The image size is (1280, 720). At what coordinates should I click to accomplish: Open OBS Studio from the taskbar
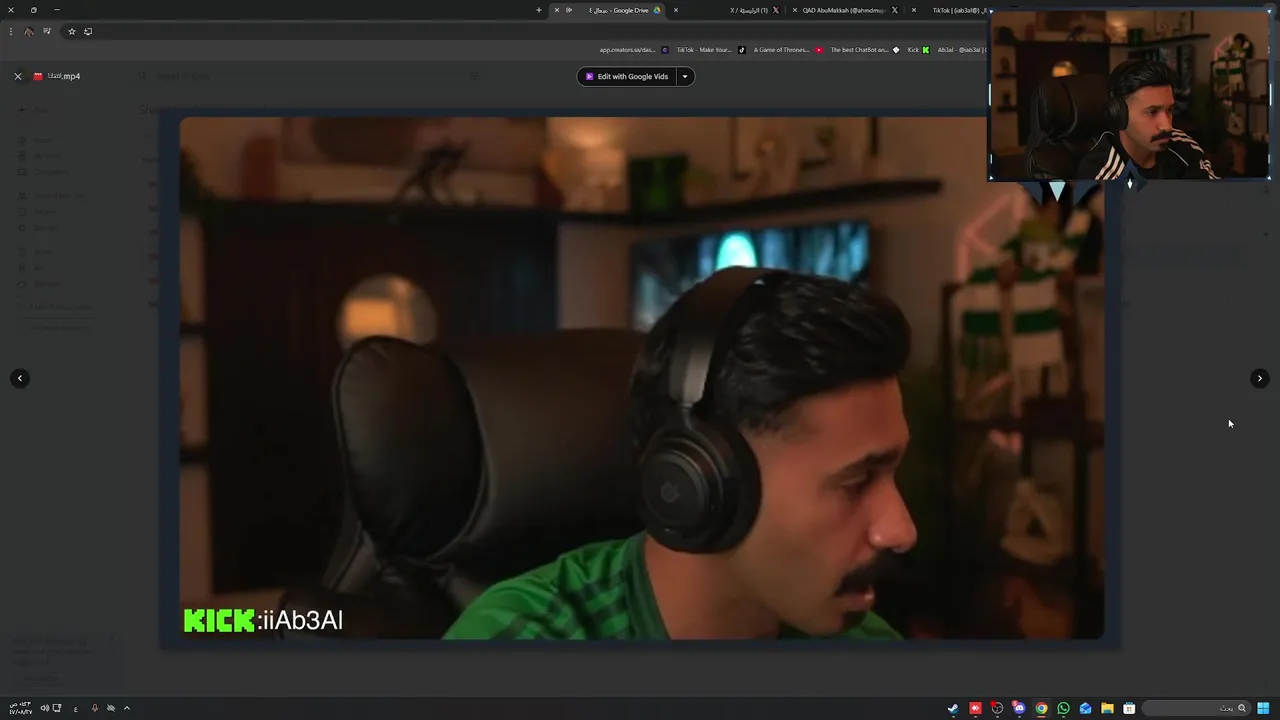[x=997, y=708]
